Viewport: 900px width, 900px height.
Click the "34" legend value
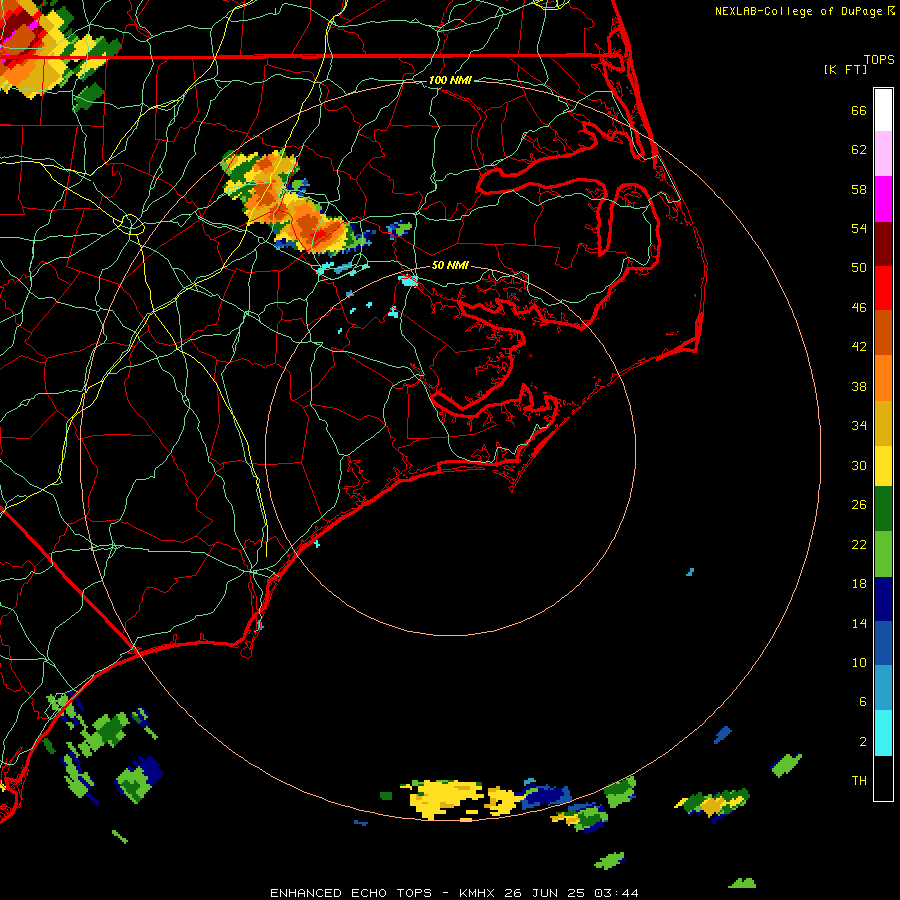coord(859,426)
